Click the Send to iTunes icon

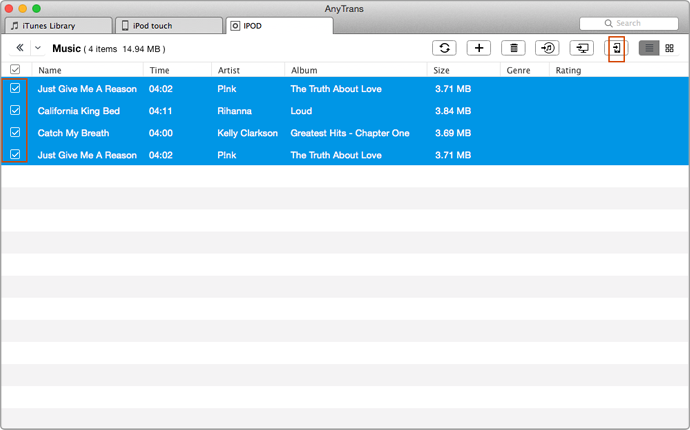coord(547,48)
